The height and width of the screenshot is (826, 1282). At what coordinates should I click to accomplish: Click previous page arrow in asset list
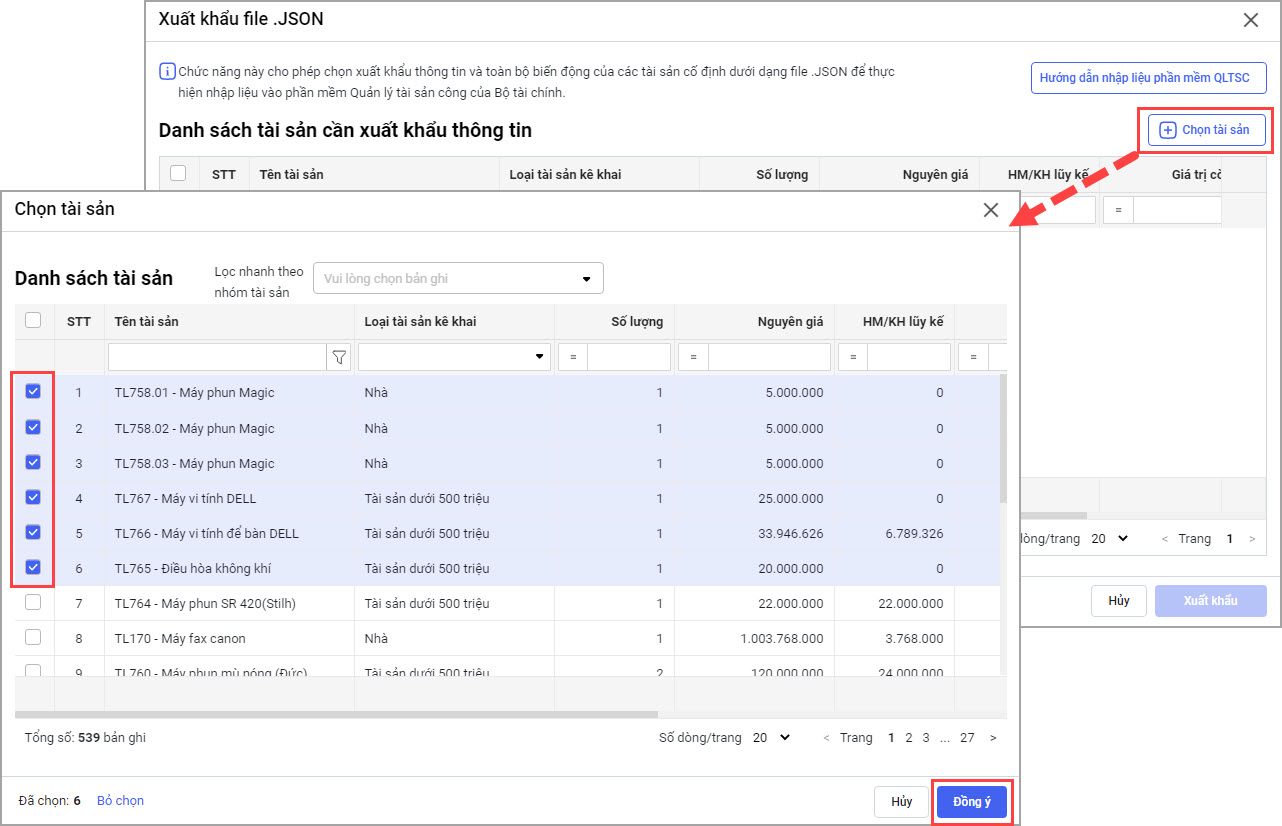click(826, 738)
